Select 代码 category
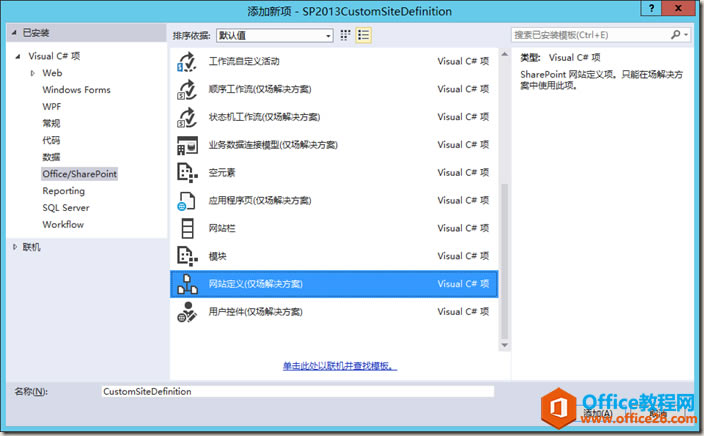This screenshot has width=704, height=436. (51, 141)
